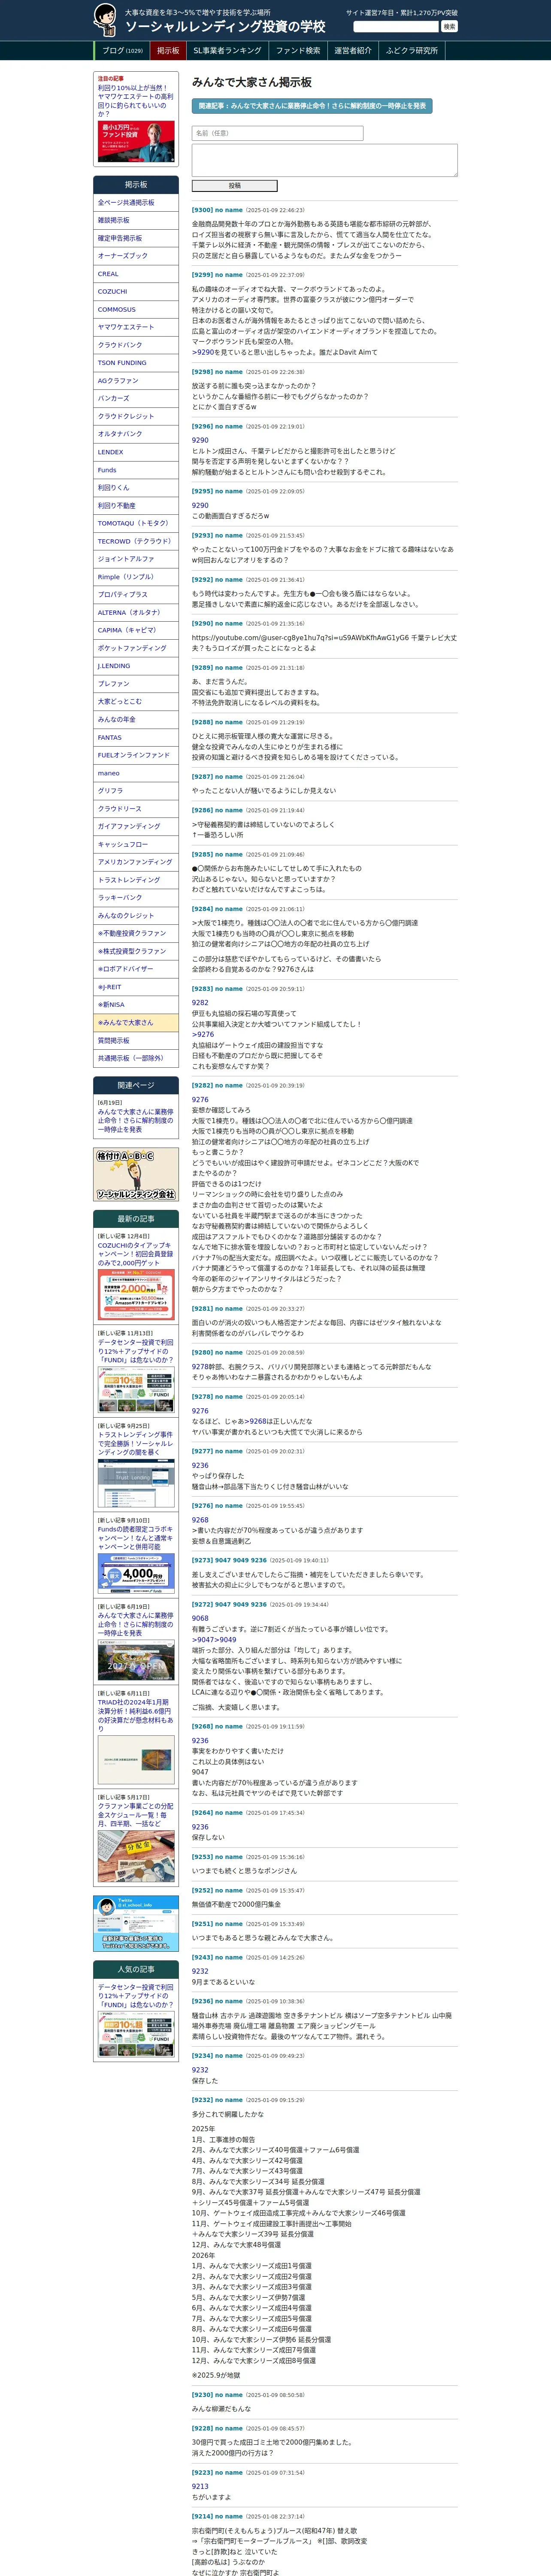The height and width of the screenshot is (2576, 551).
Task: Open 共通掲示板（一部除外） link
Action: click(x=136, y=1058)
